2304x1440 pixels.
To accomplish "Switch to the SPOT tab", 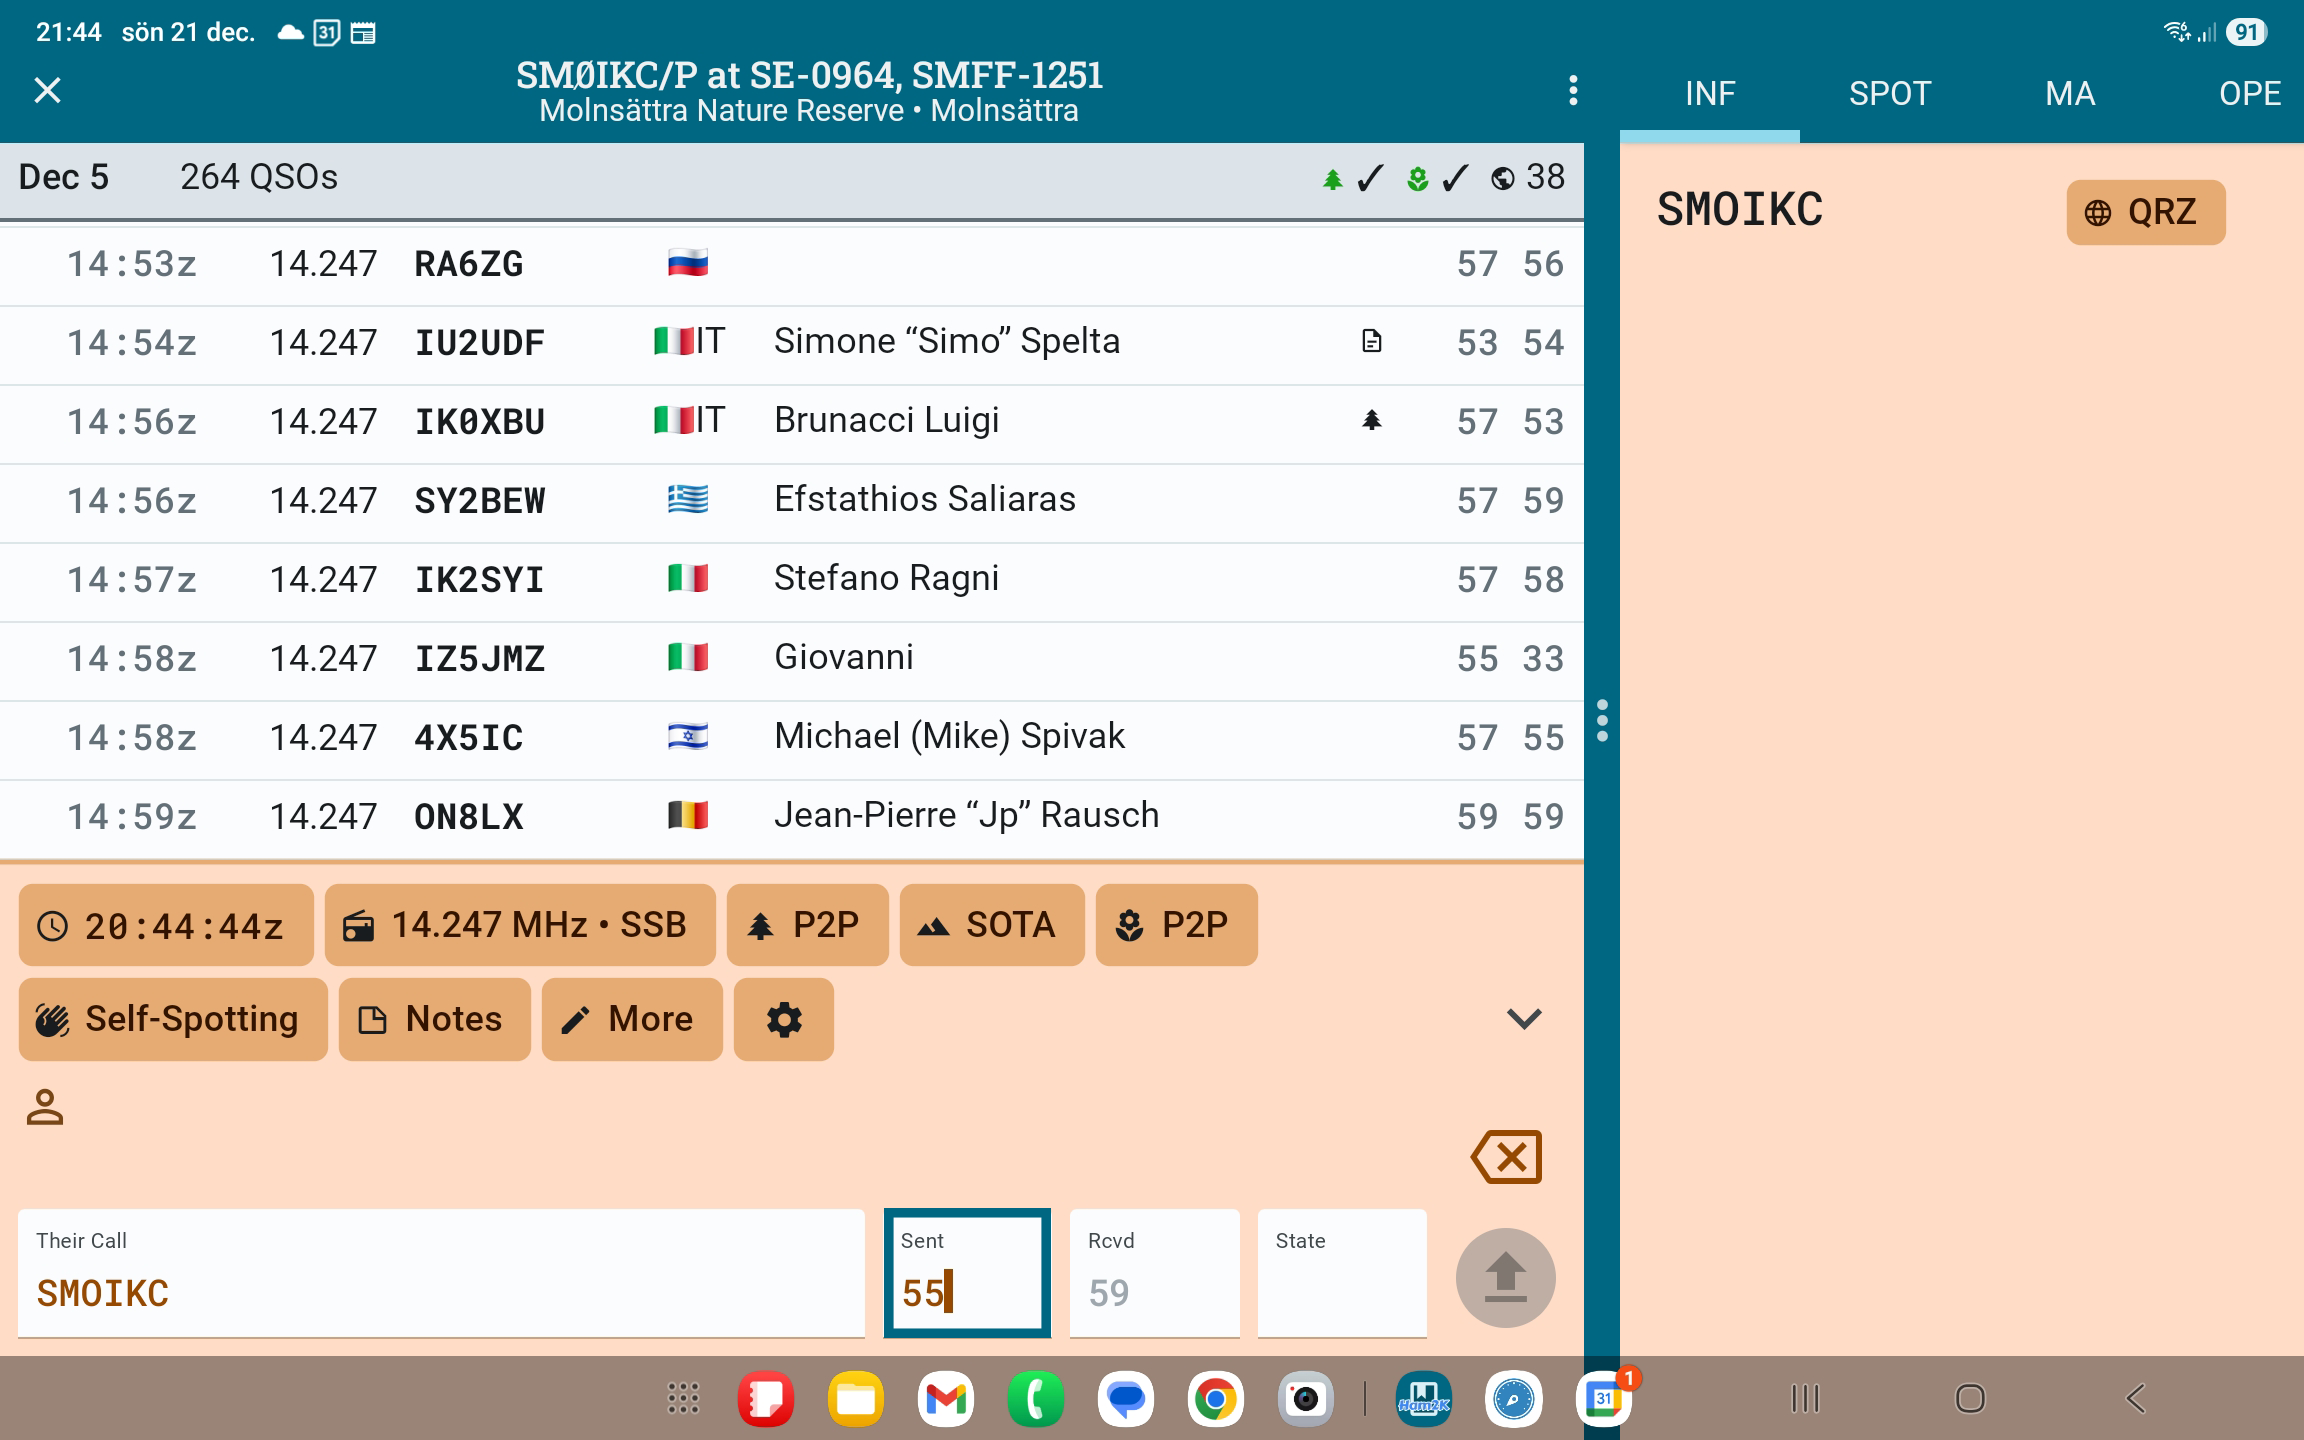I will pos(1889,94).
